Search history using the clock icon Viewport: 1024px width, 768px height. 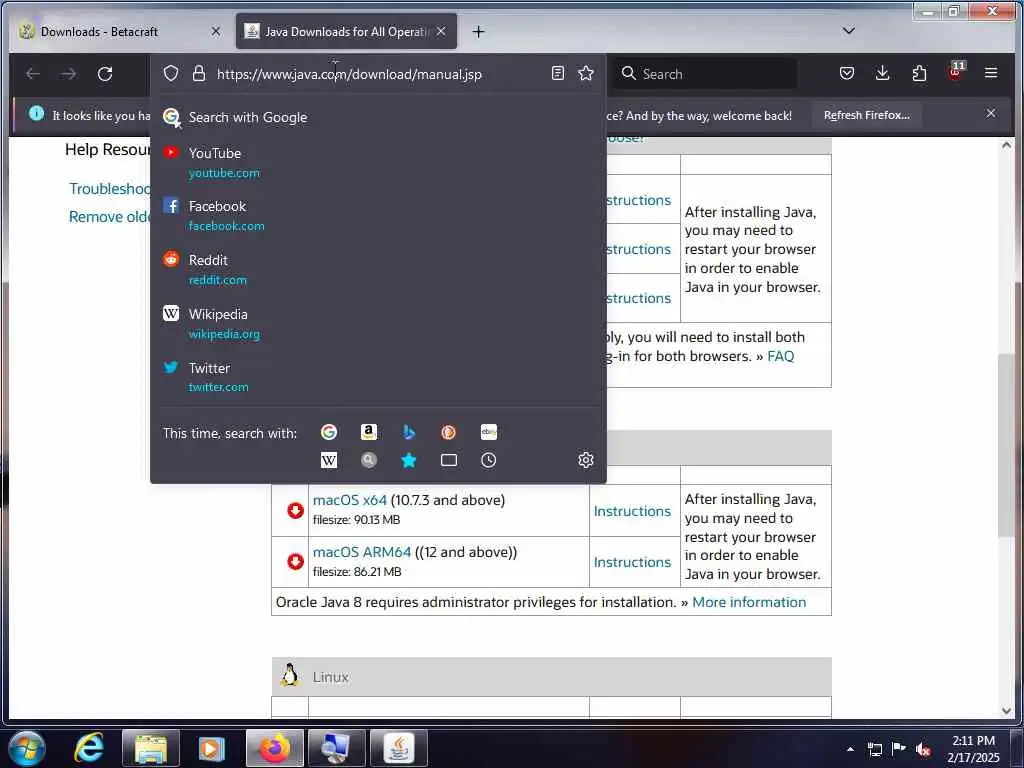[488, 460]
